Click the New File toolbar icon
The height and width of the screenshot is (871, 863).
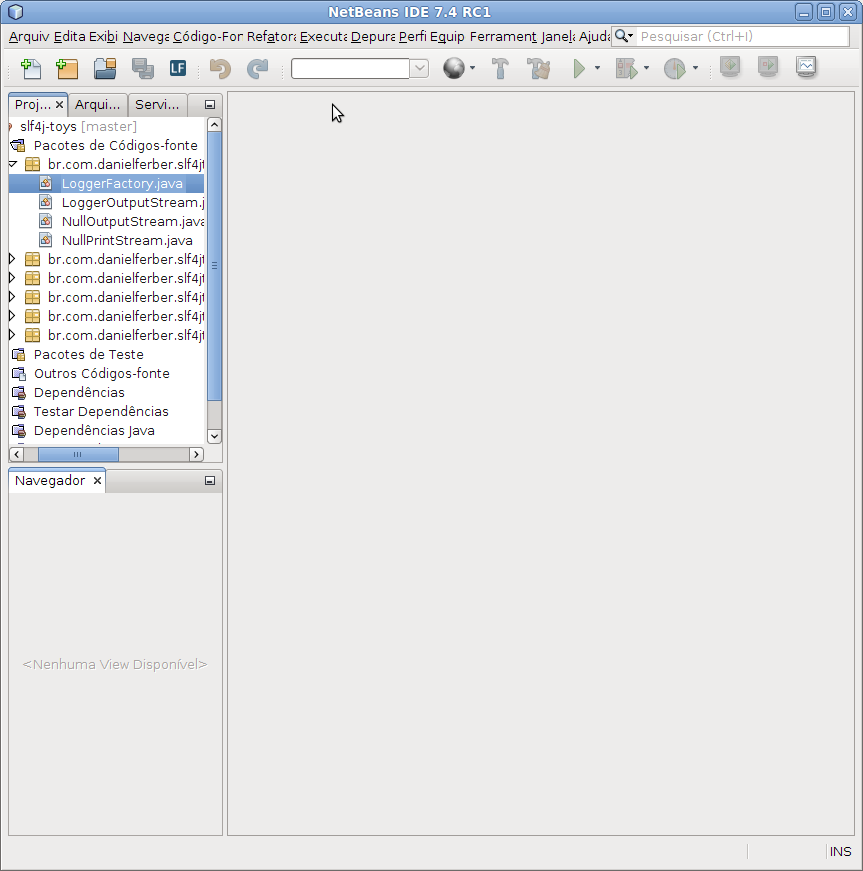click(x=31, y=68)
